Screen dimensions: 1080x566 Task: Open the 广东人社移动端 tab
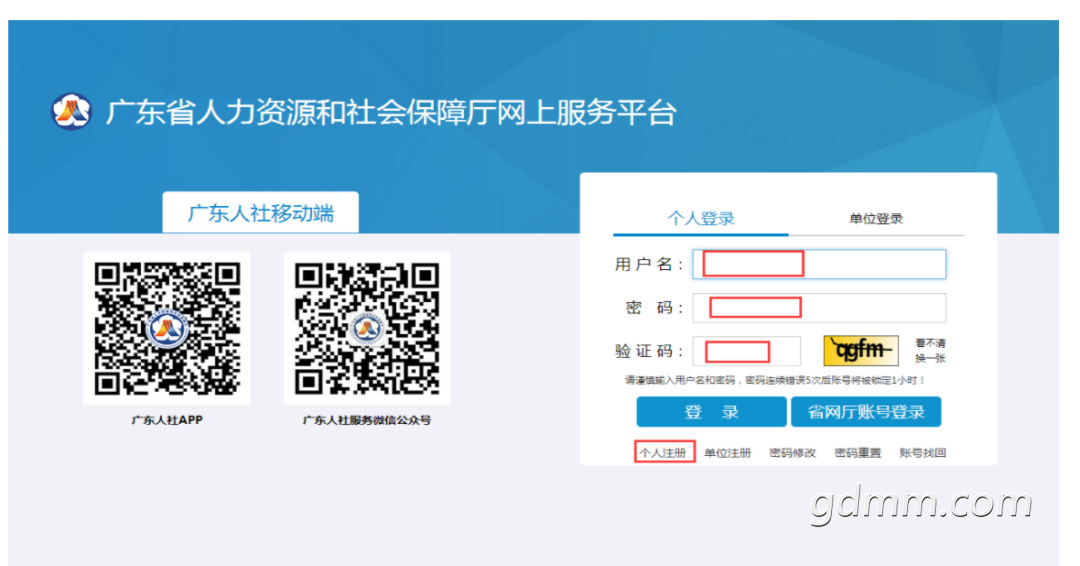pos(260,213)
